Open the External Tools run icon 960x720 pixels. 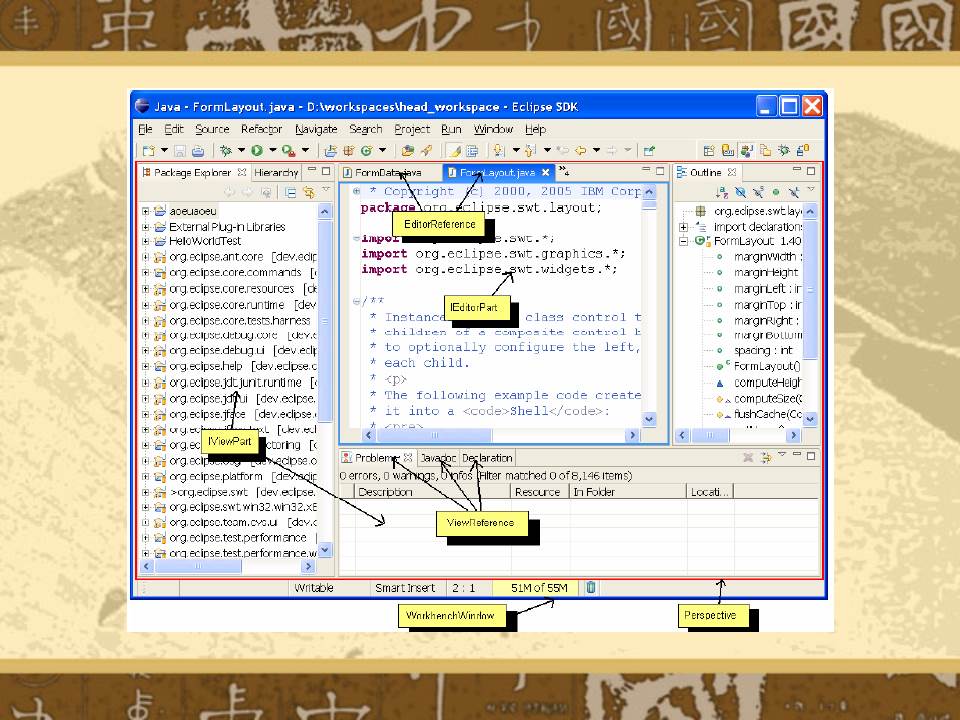point(288,151)
